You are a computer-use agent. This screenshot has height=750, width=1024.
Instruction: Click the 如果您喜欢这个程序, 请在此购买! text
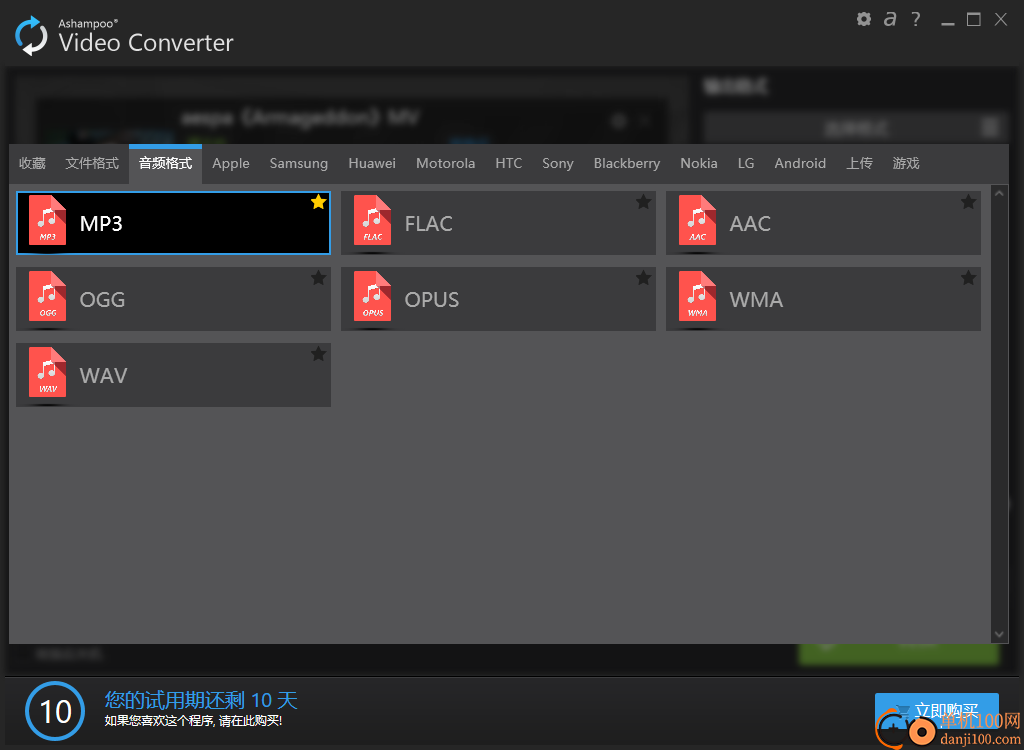[193, 721]
